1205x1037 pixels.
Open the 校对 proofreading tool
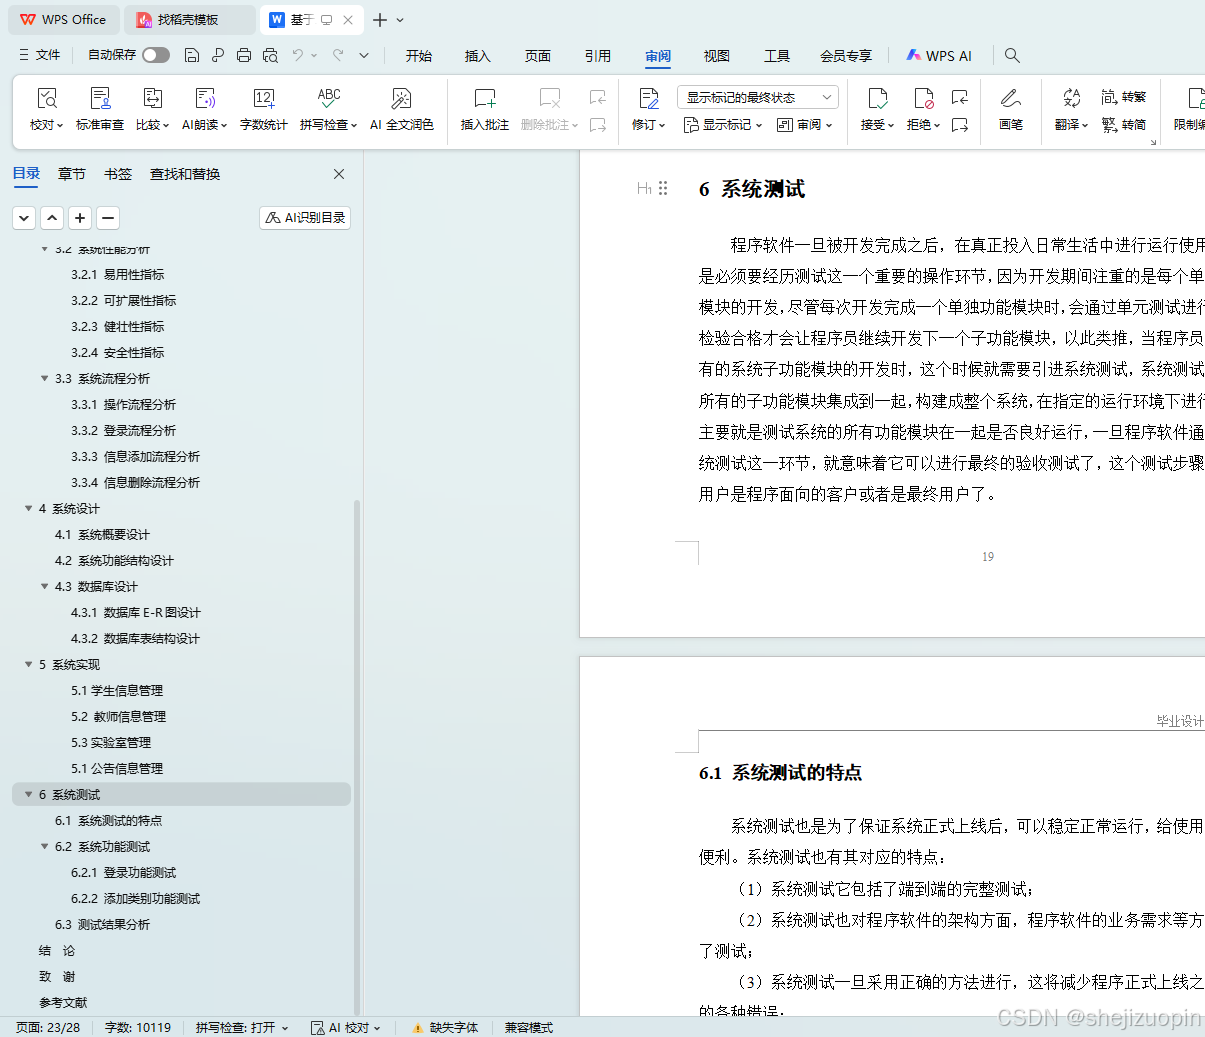click(x=46, y=108)
